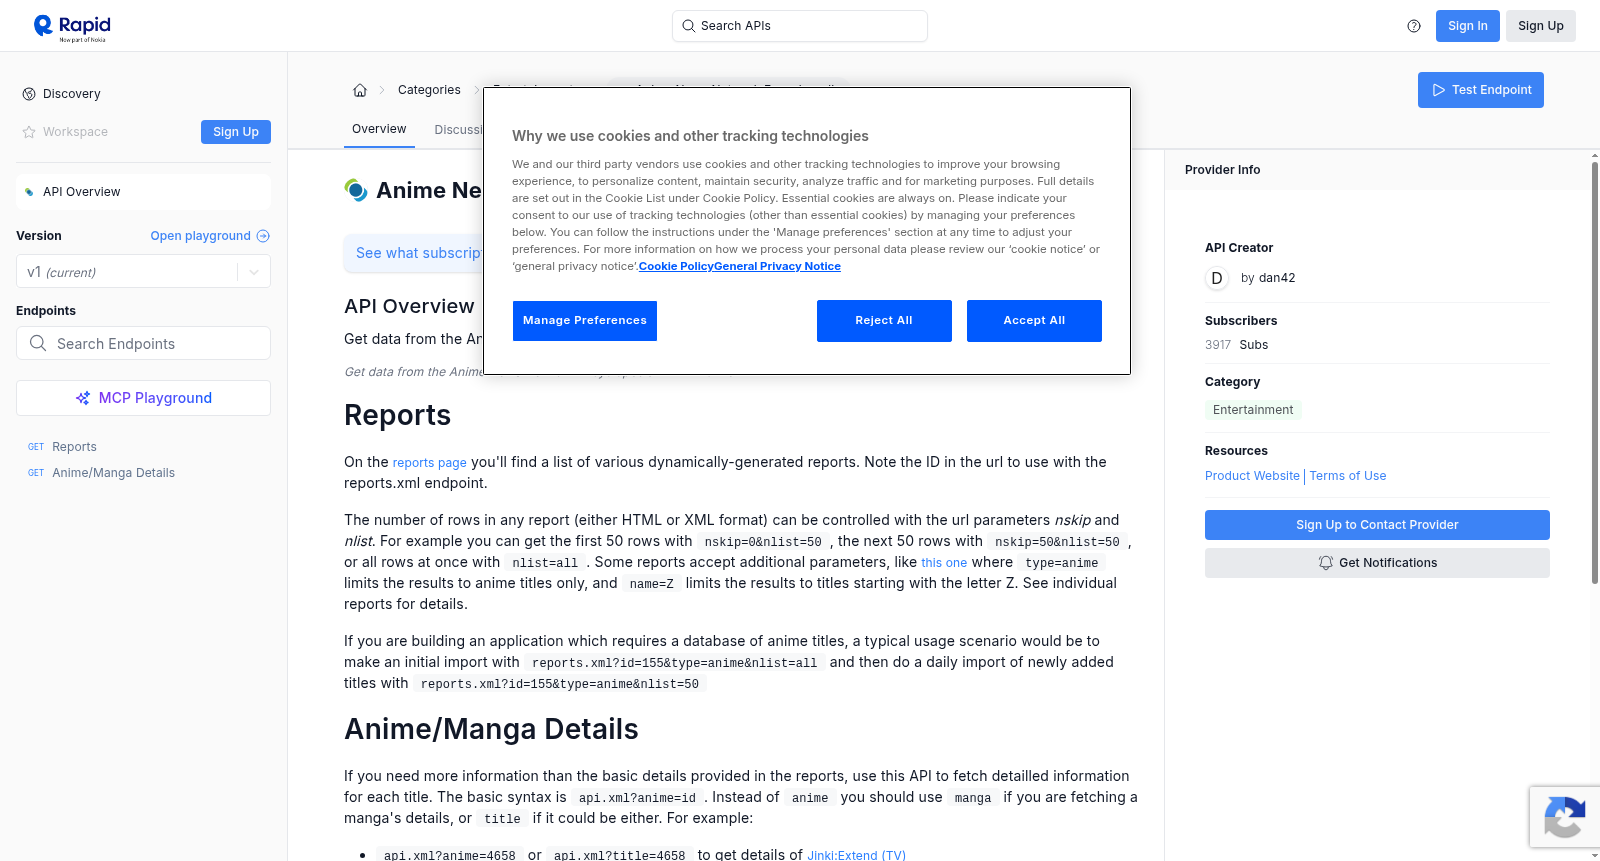Click the Sign In button
Viewport: 1600px width, 861px height.
1468,26
